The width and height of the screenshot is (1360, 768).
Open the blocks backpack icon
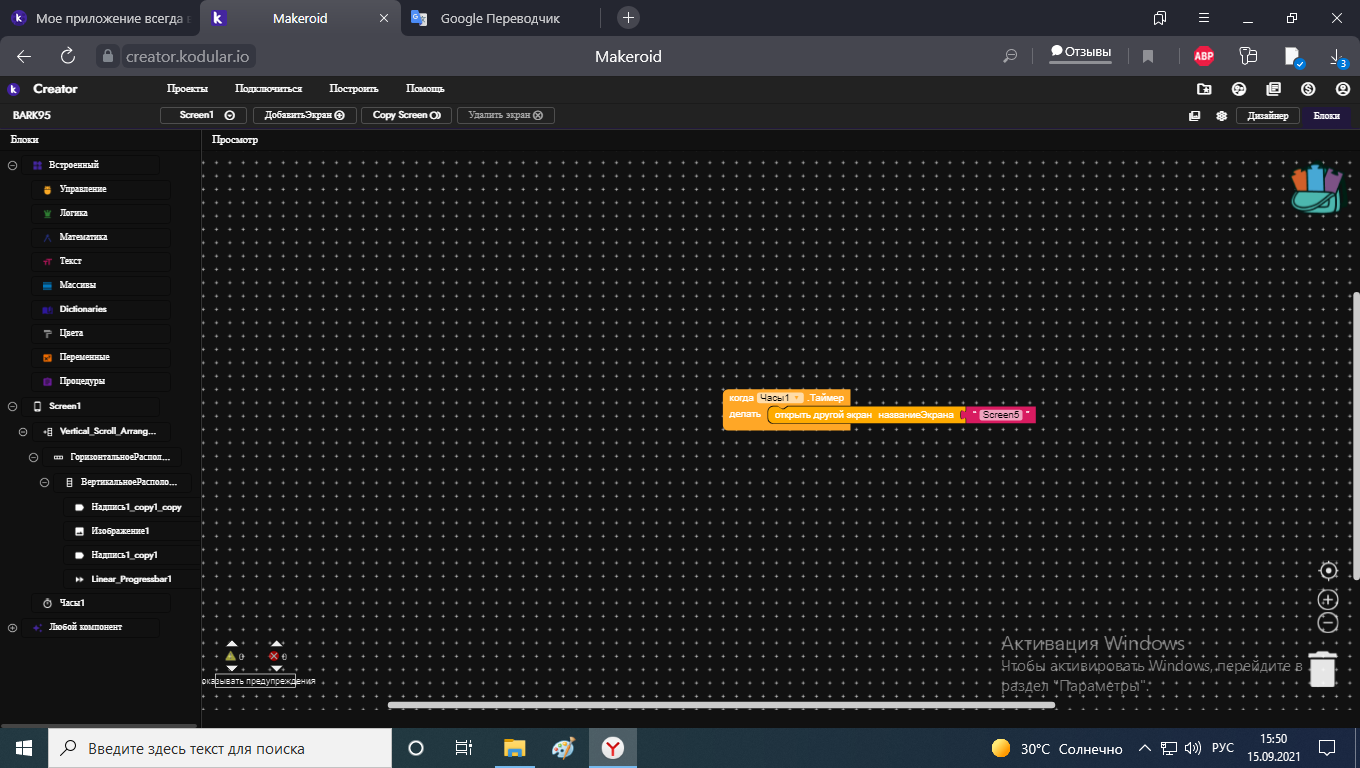1318,188
